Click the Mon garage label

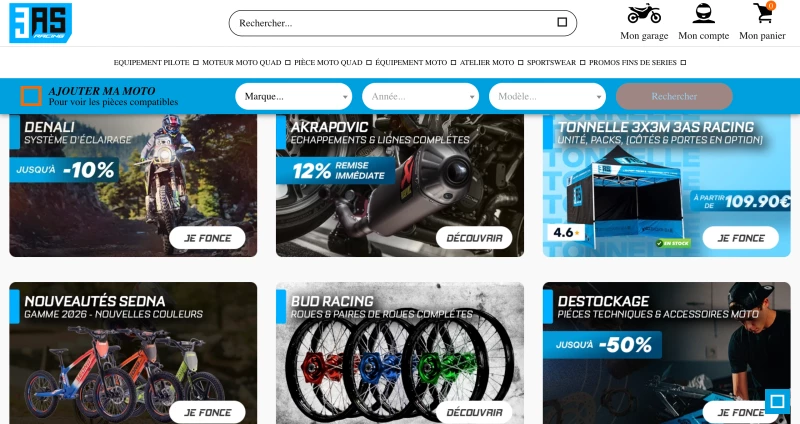(644, 36)
